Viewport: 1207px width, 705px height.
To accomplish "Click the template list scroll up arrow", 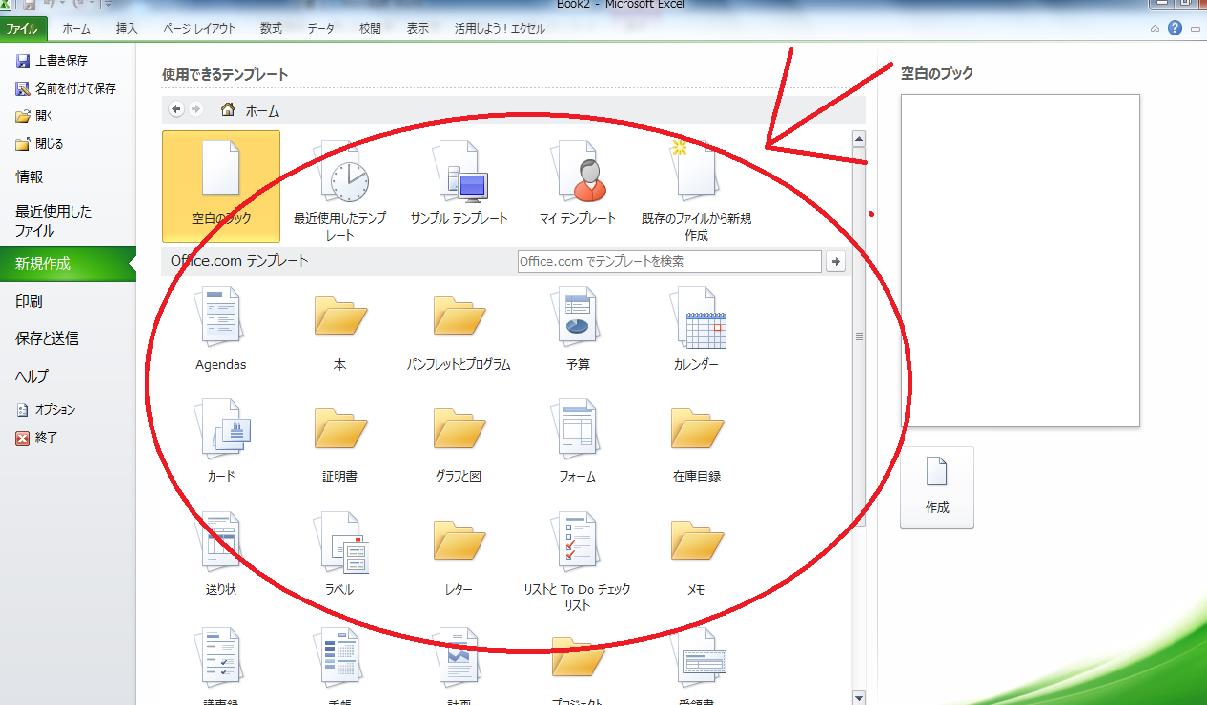I will pyautogui.click(x=859, y=139).
